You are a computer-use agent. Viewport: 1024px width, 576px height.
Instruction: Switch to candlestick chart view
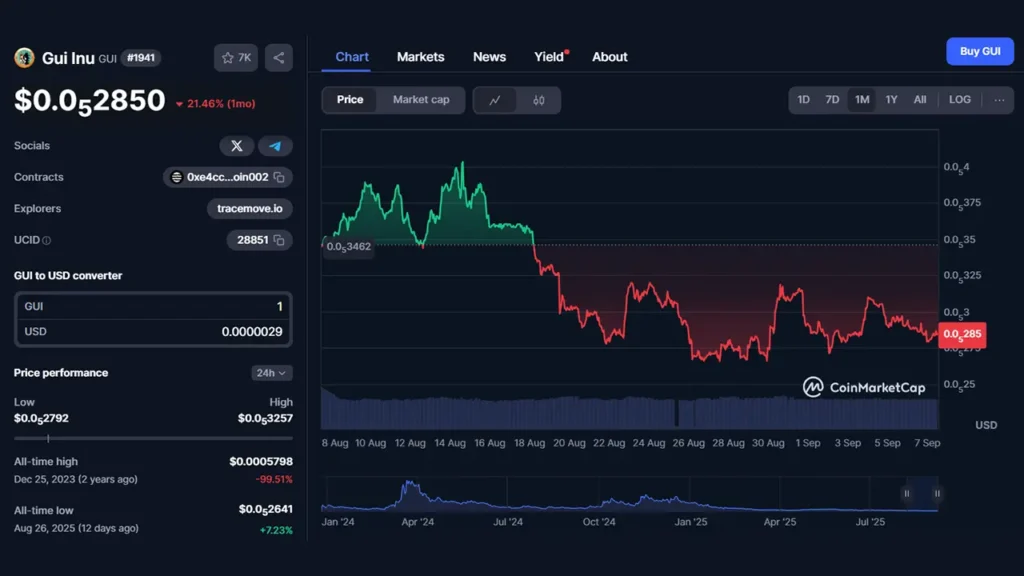point(538,100)
